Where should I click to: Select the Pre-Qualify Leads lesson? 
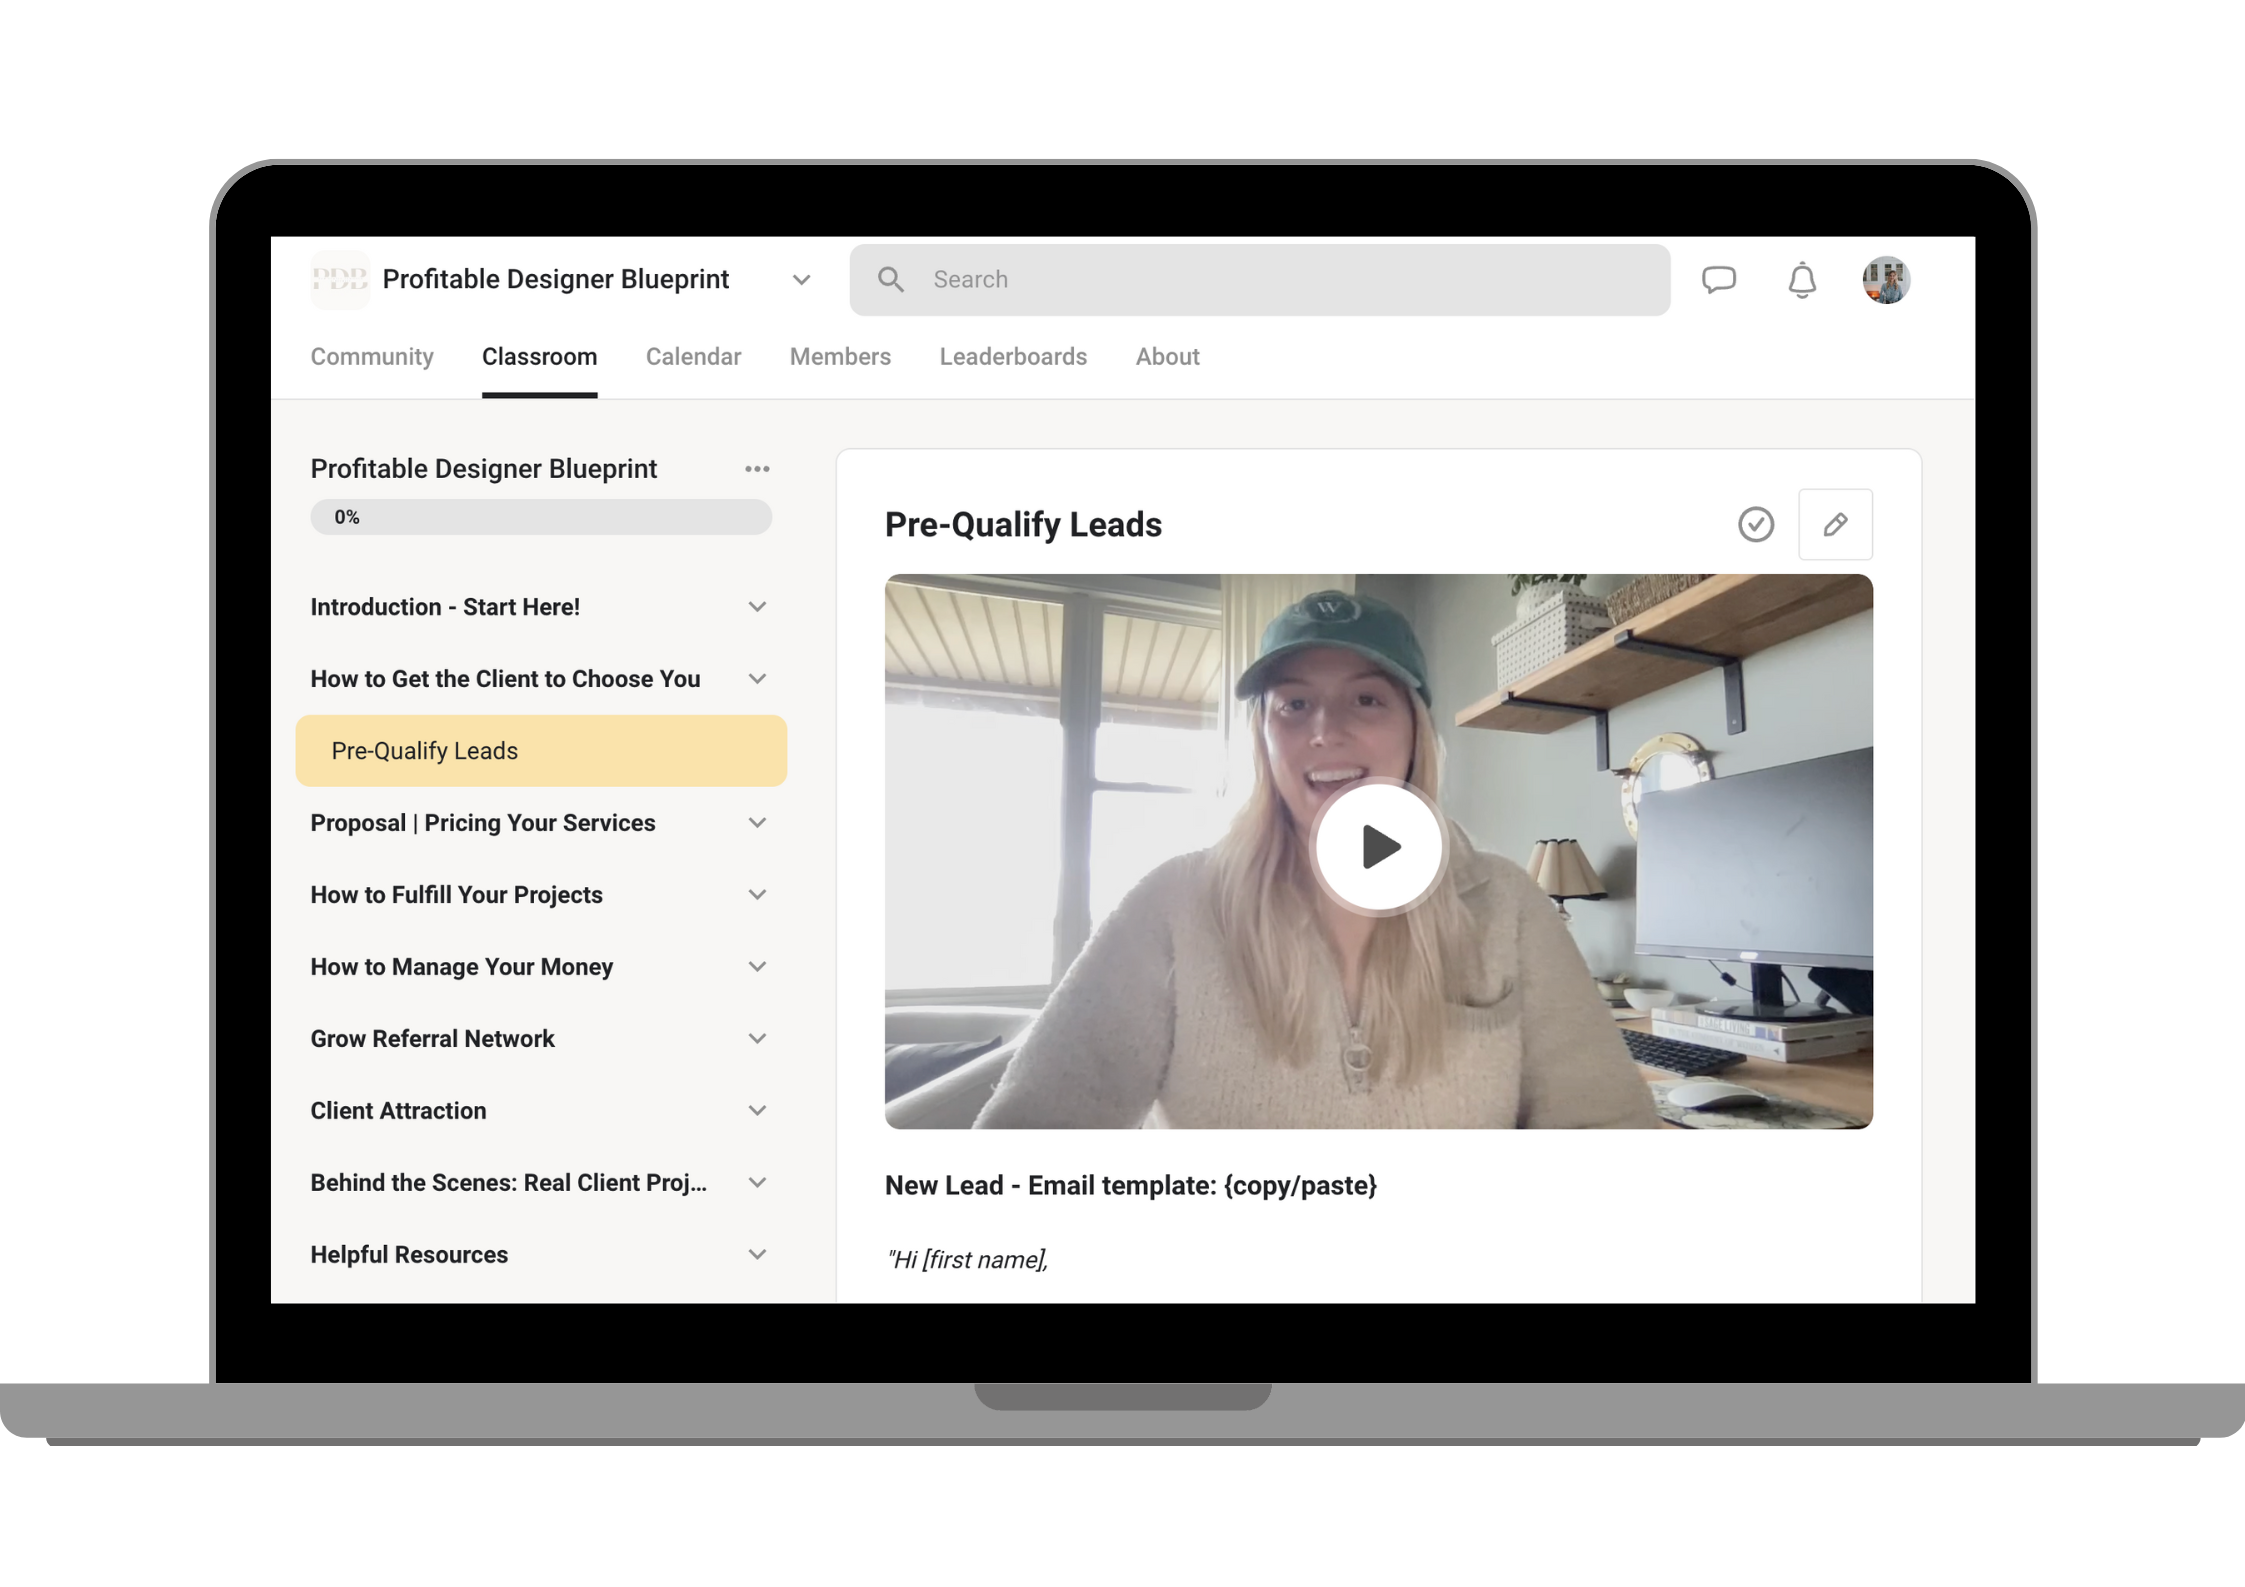pyautogui.click(x=424, y=750)
